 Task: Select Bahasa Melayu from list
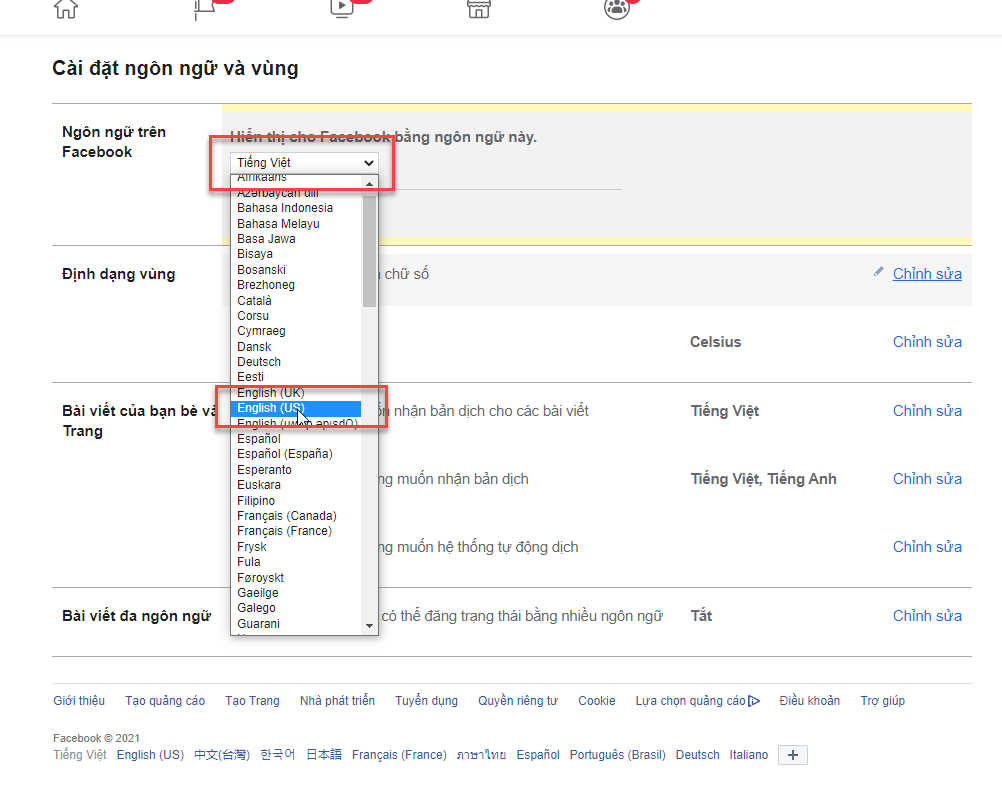278,224
